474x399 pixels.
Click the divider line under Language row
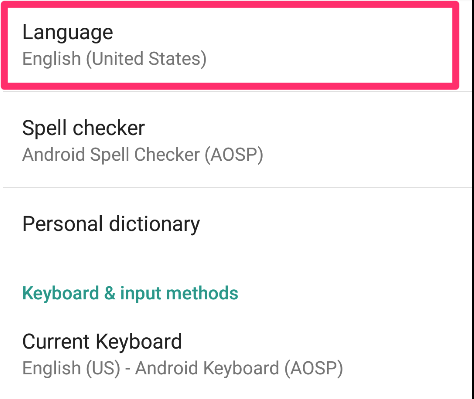[x=237, y=91]
